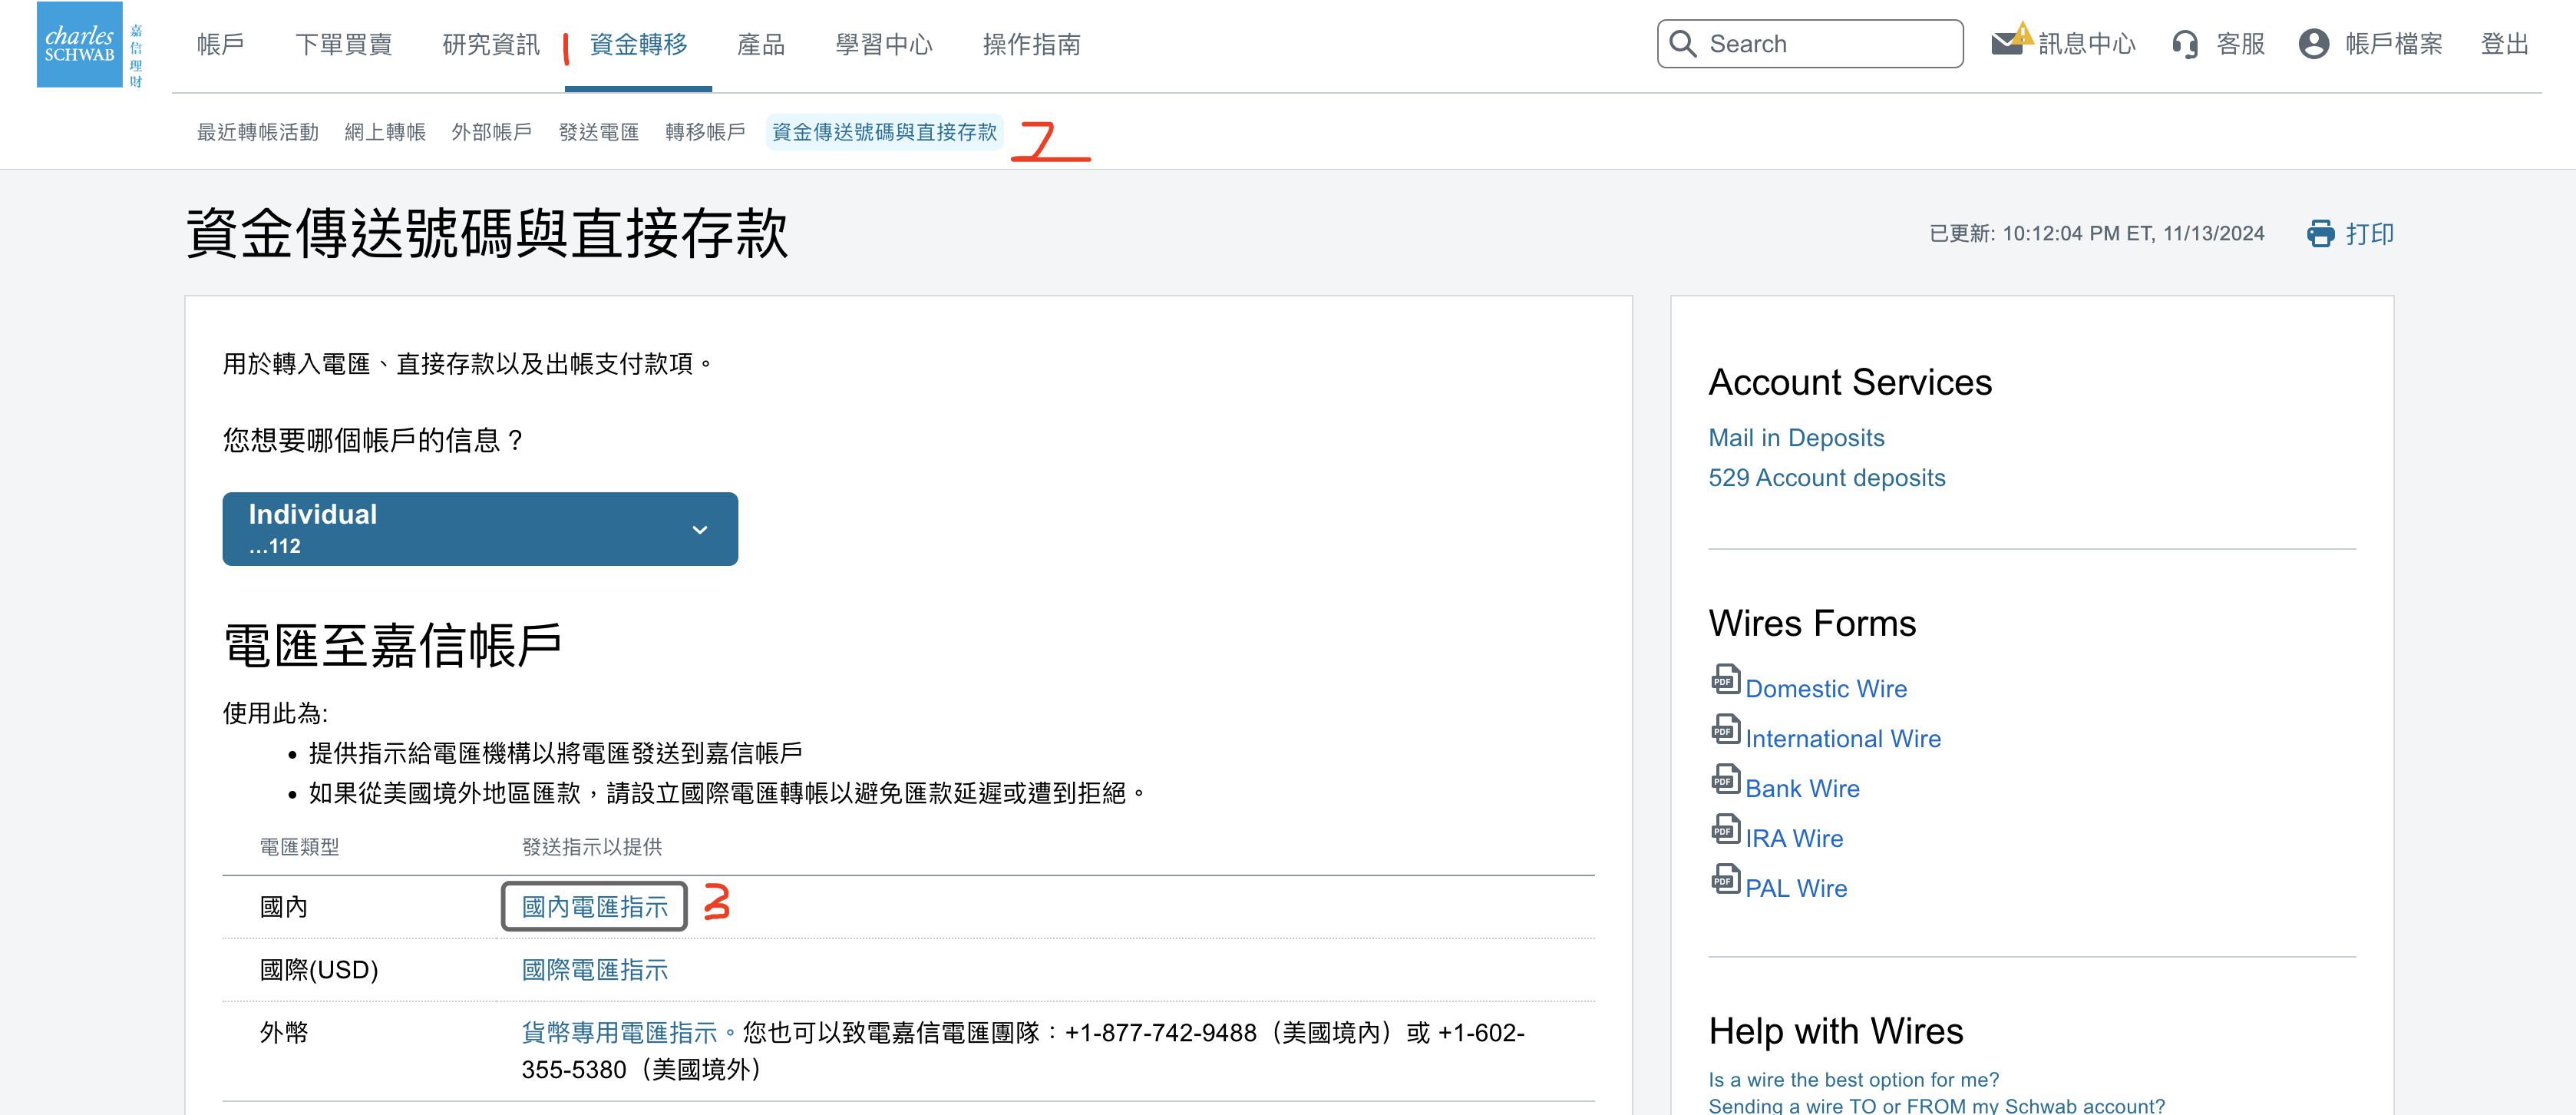Open the IRA Wire PDF form
2576x1115 pixels.
click(x=1793, y=838)
